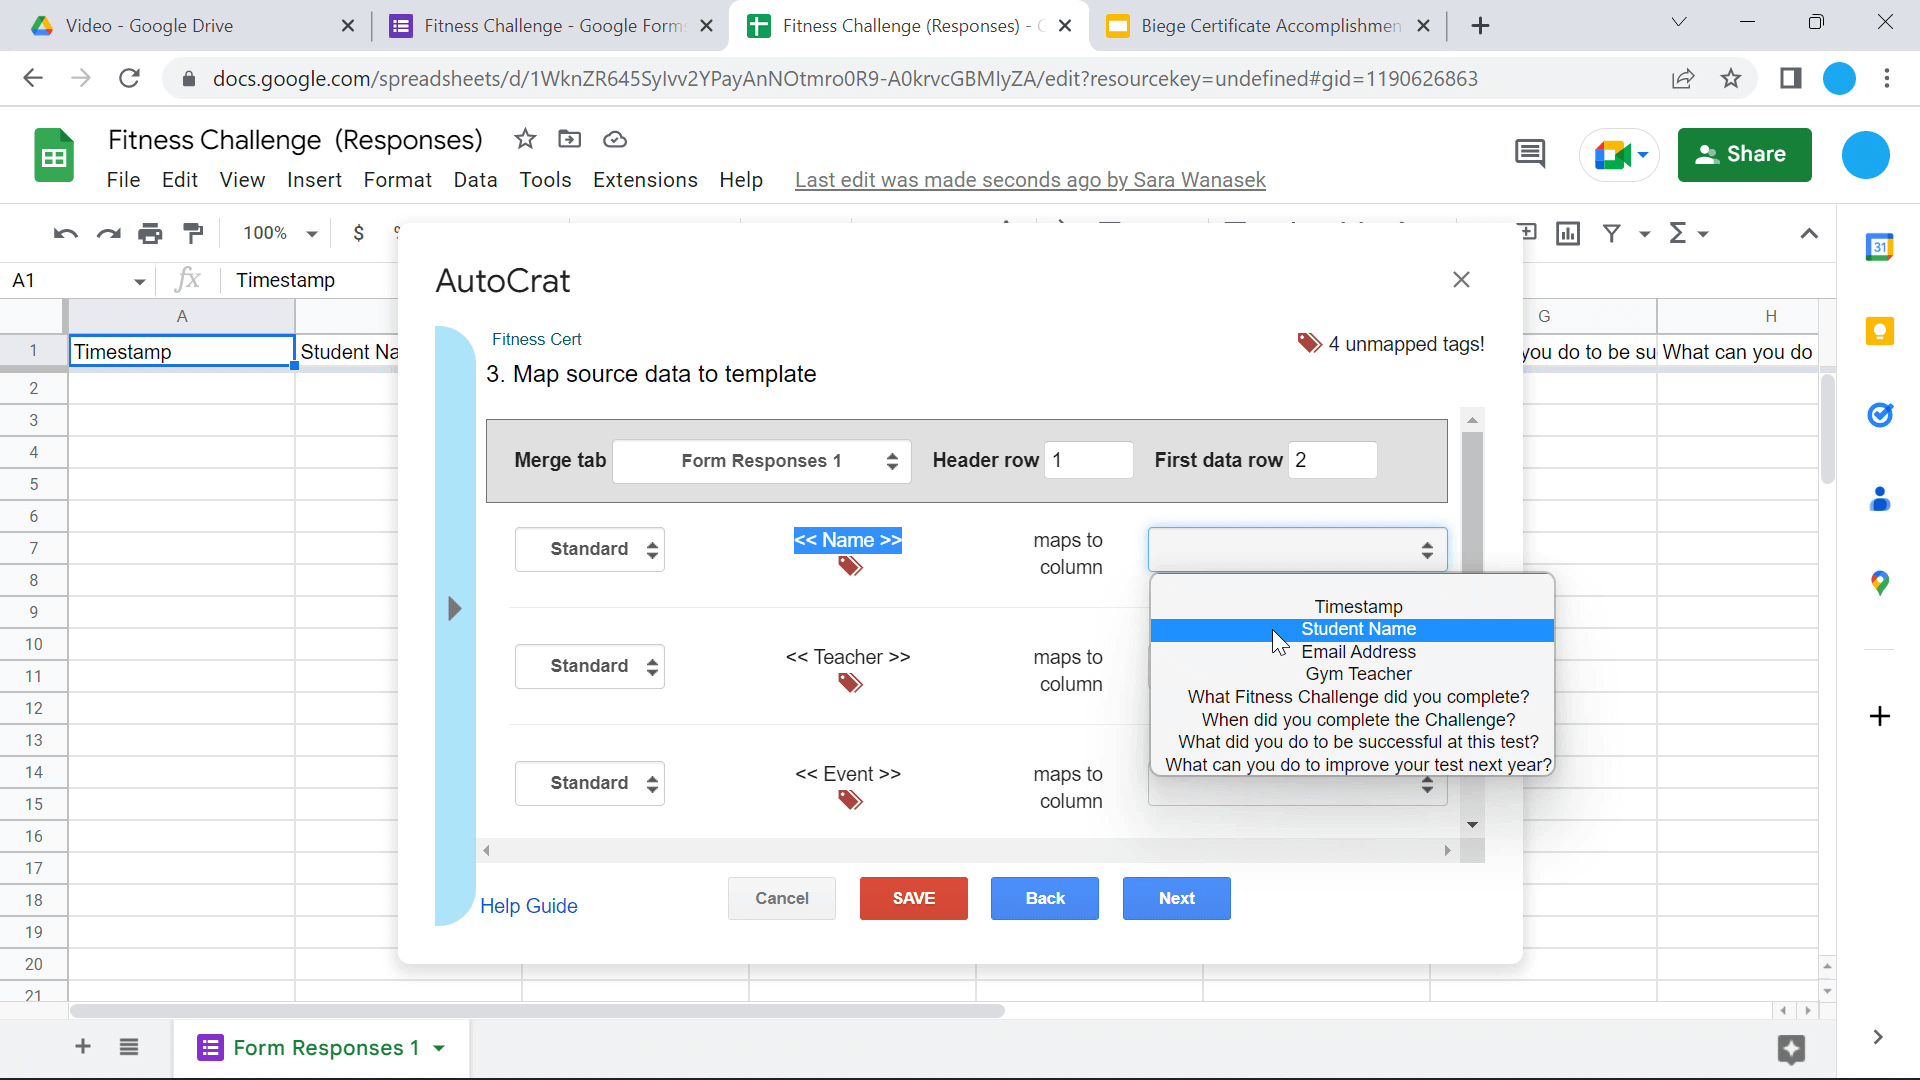Open the Standard type dropdown for Name
1920x1080 pixels.
click(591, 549)
